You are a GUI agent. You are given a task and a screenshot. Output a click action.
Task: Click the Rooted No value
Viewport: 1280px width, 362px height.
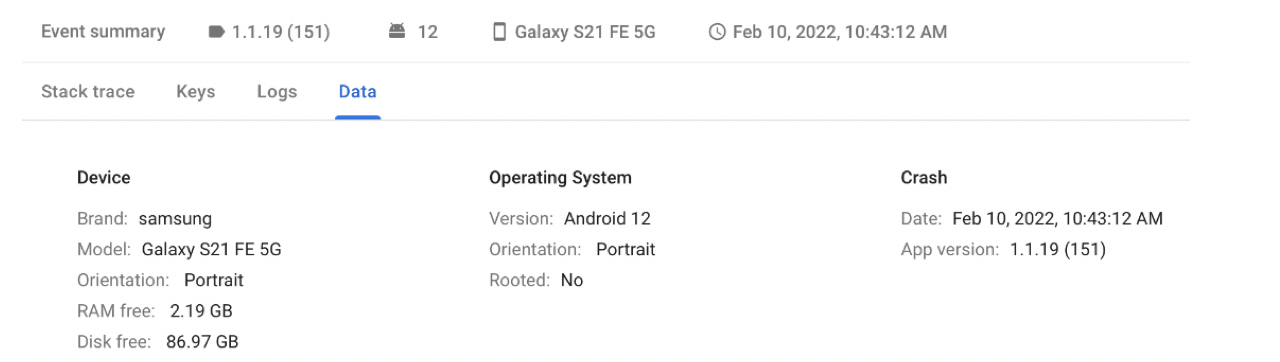click(x=572, y=280)
